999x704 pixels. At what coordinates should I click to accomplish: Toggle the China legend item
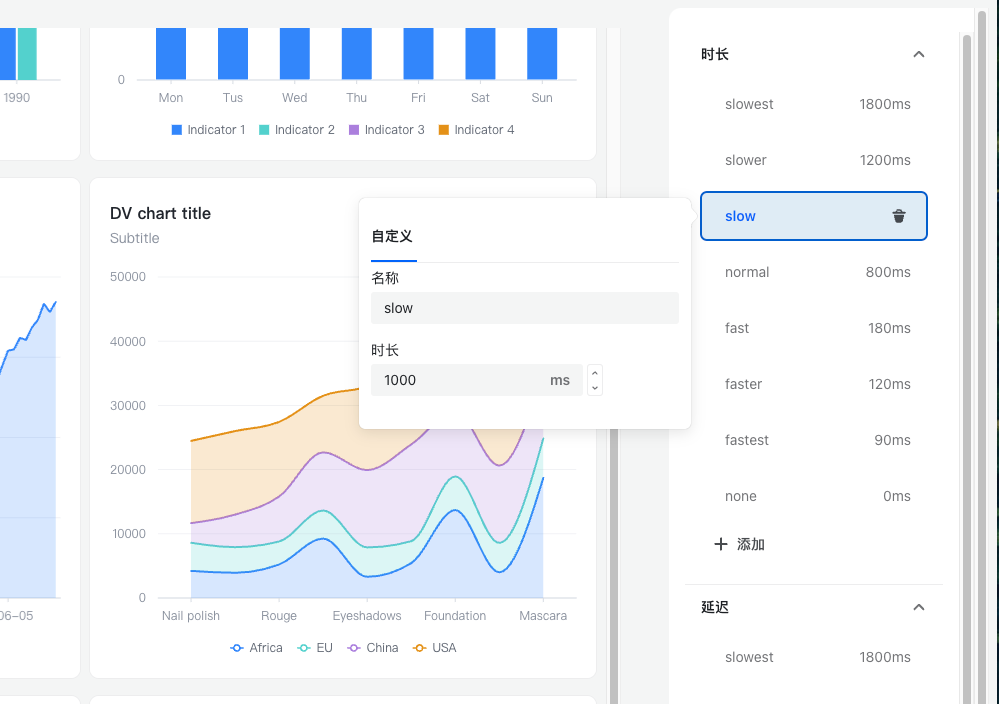click(x=373, y=648)
